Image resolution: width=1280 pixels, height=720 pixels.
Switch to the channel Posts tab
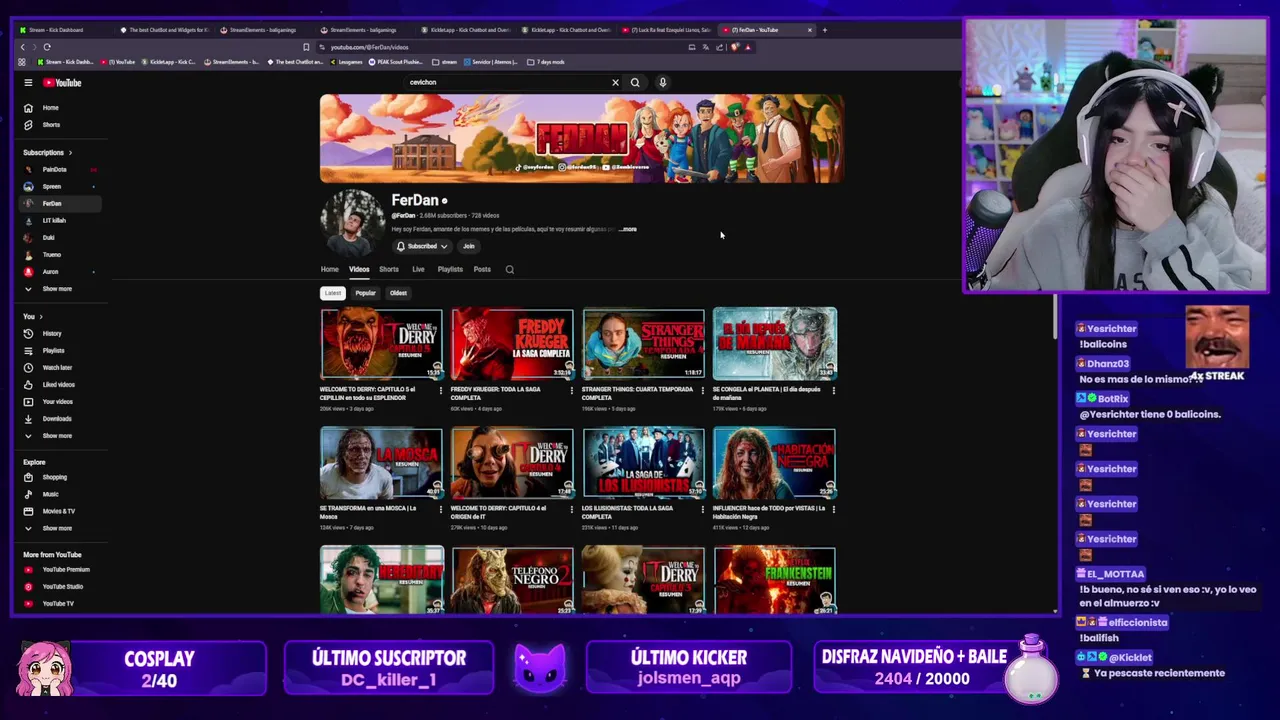point(482,269)
